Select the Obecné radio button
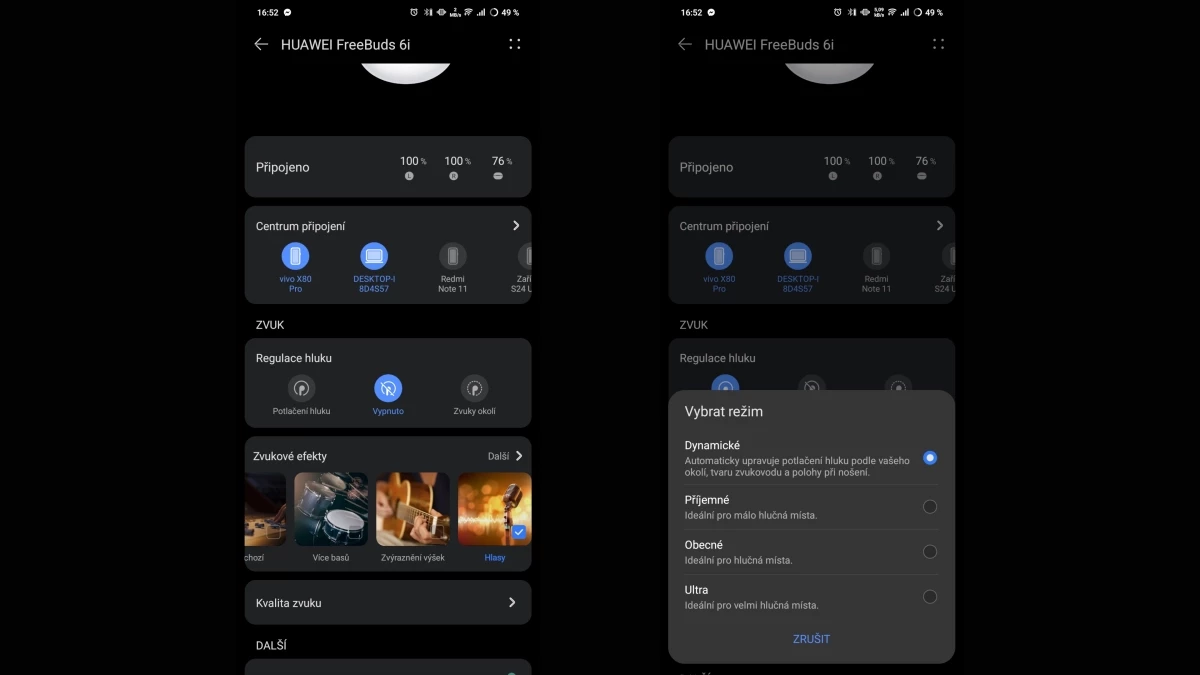Image resolution: width=1200 pixels, height=675 pixels. point(930,552)
